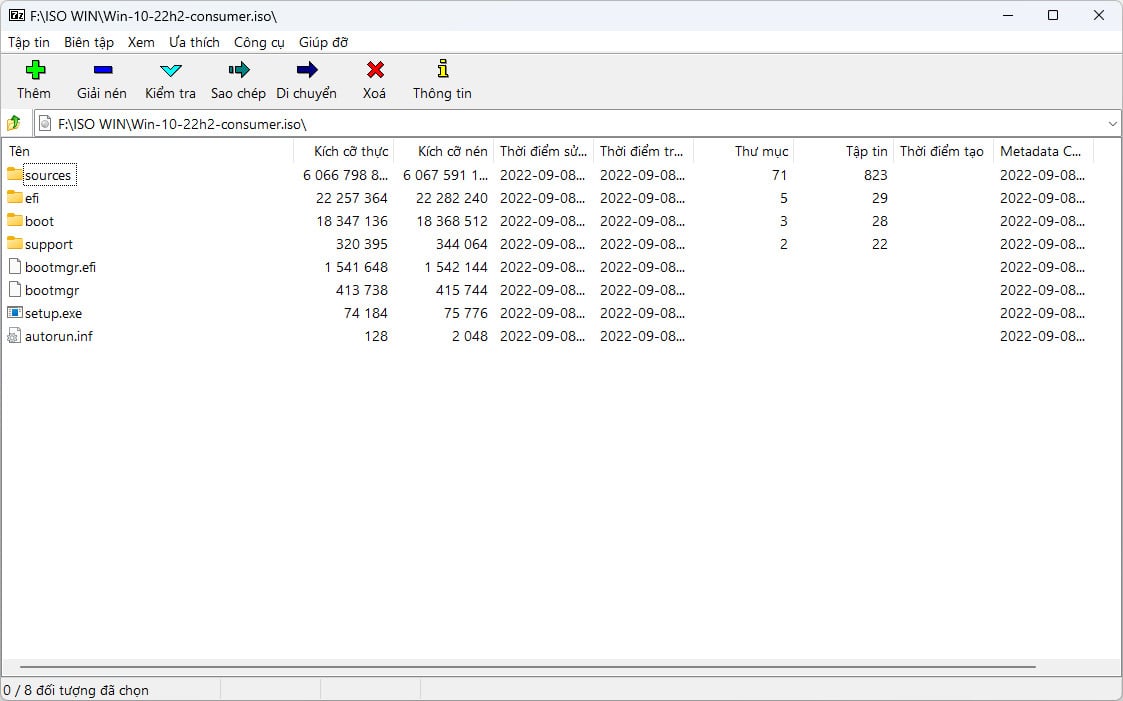
Task: Click the ISO file icon in address bar
Action: [x=45, y=123]
